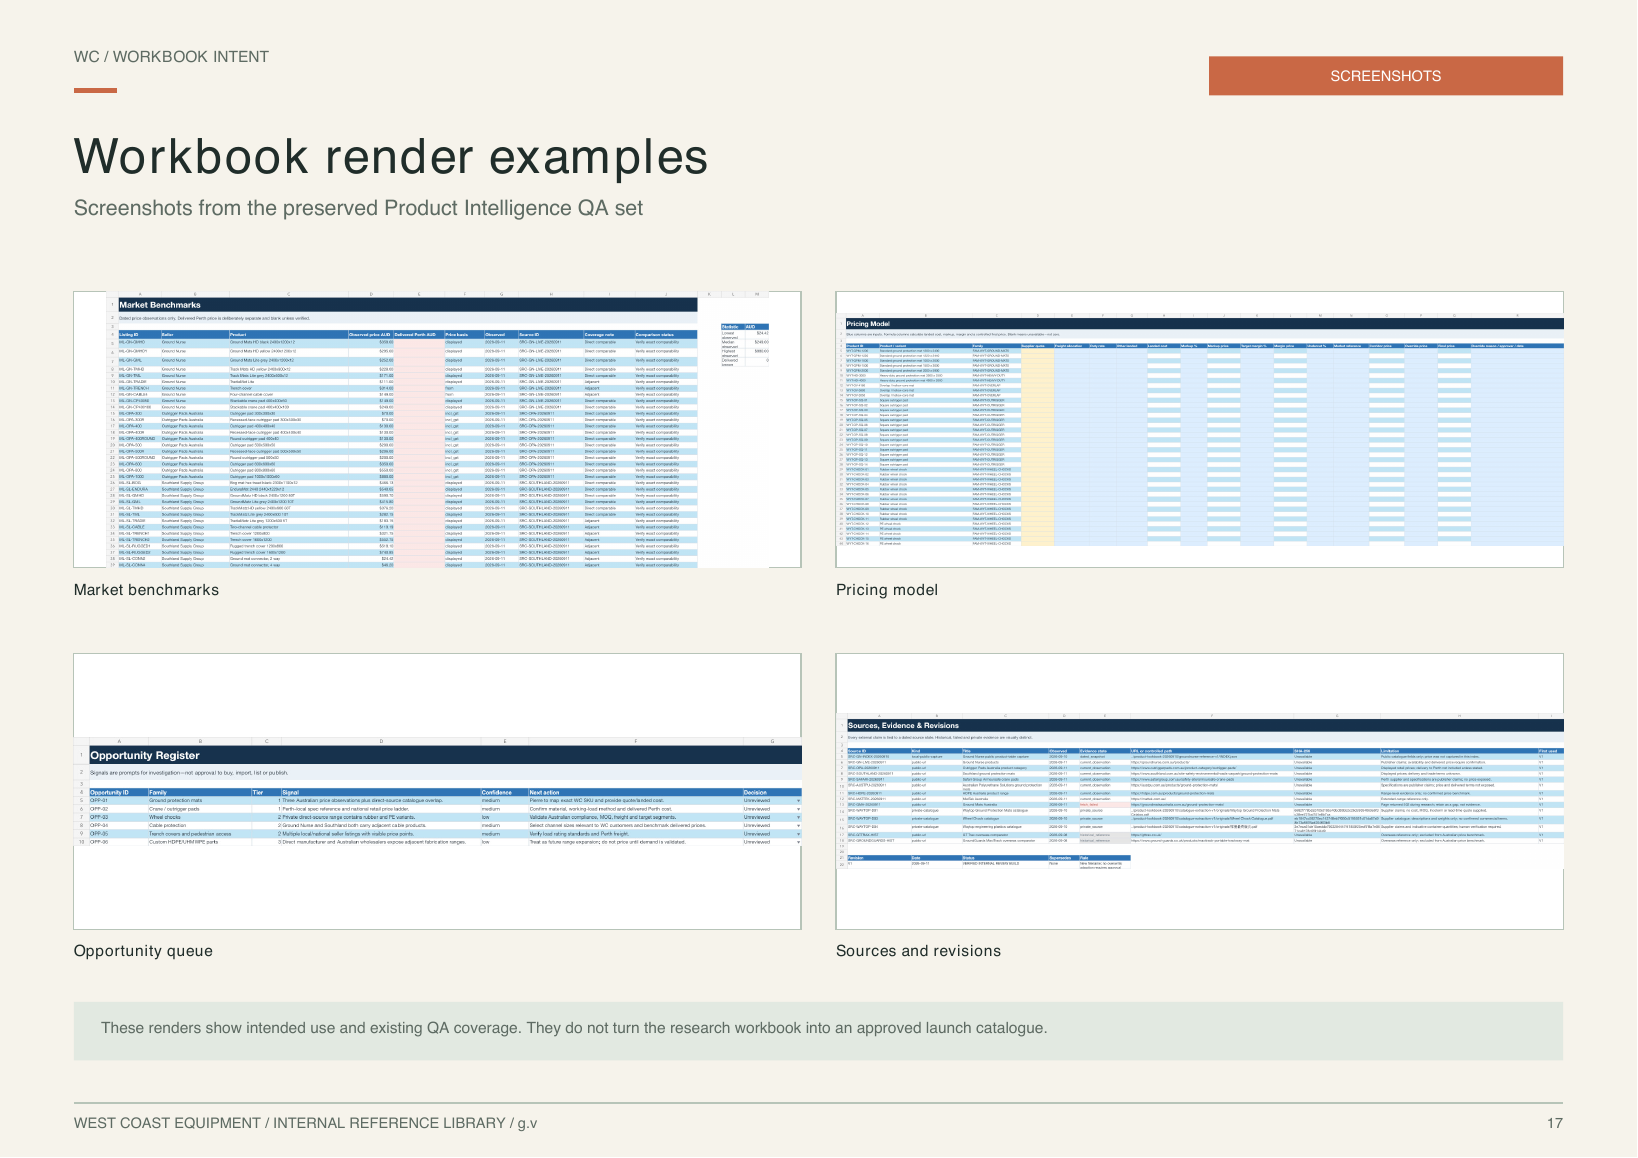The width and height of the screenshot is (1638, 1158).
Task: Open the Opportunity Register screenshot thumbnail
Action: (x=437, y=791)
